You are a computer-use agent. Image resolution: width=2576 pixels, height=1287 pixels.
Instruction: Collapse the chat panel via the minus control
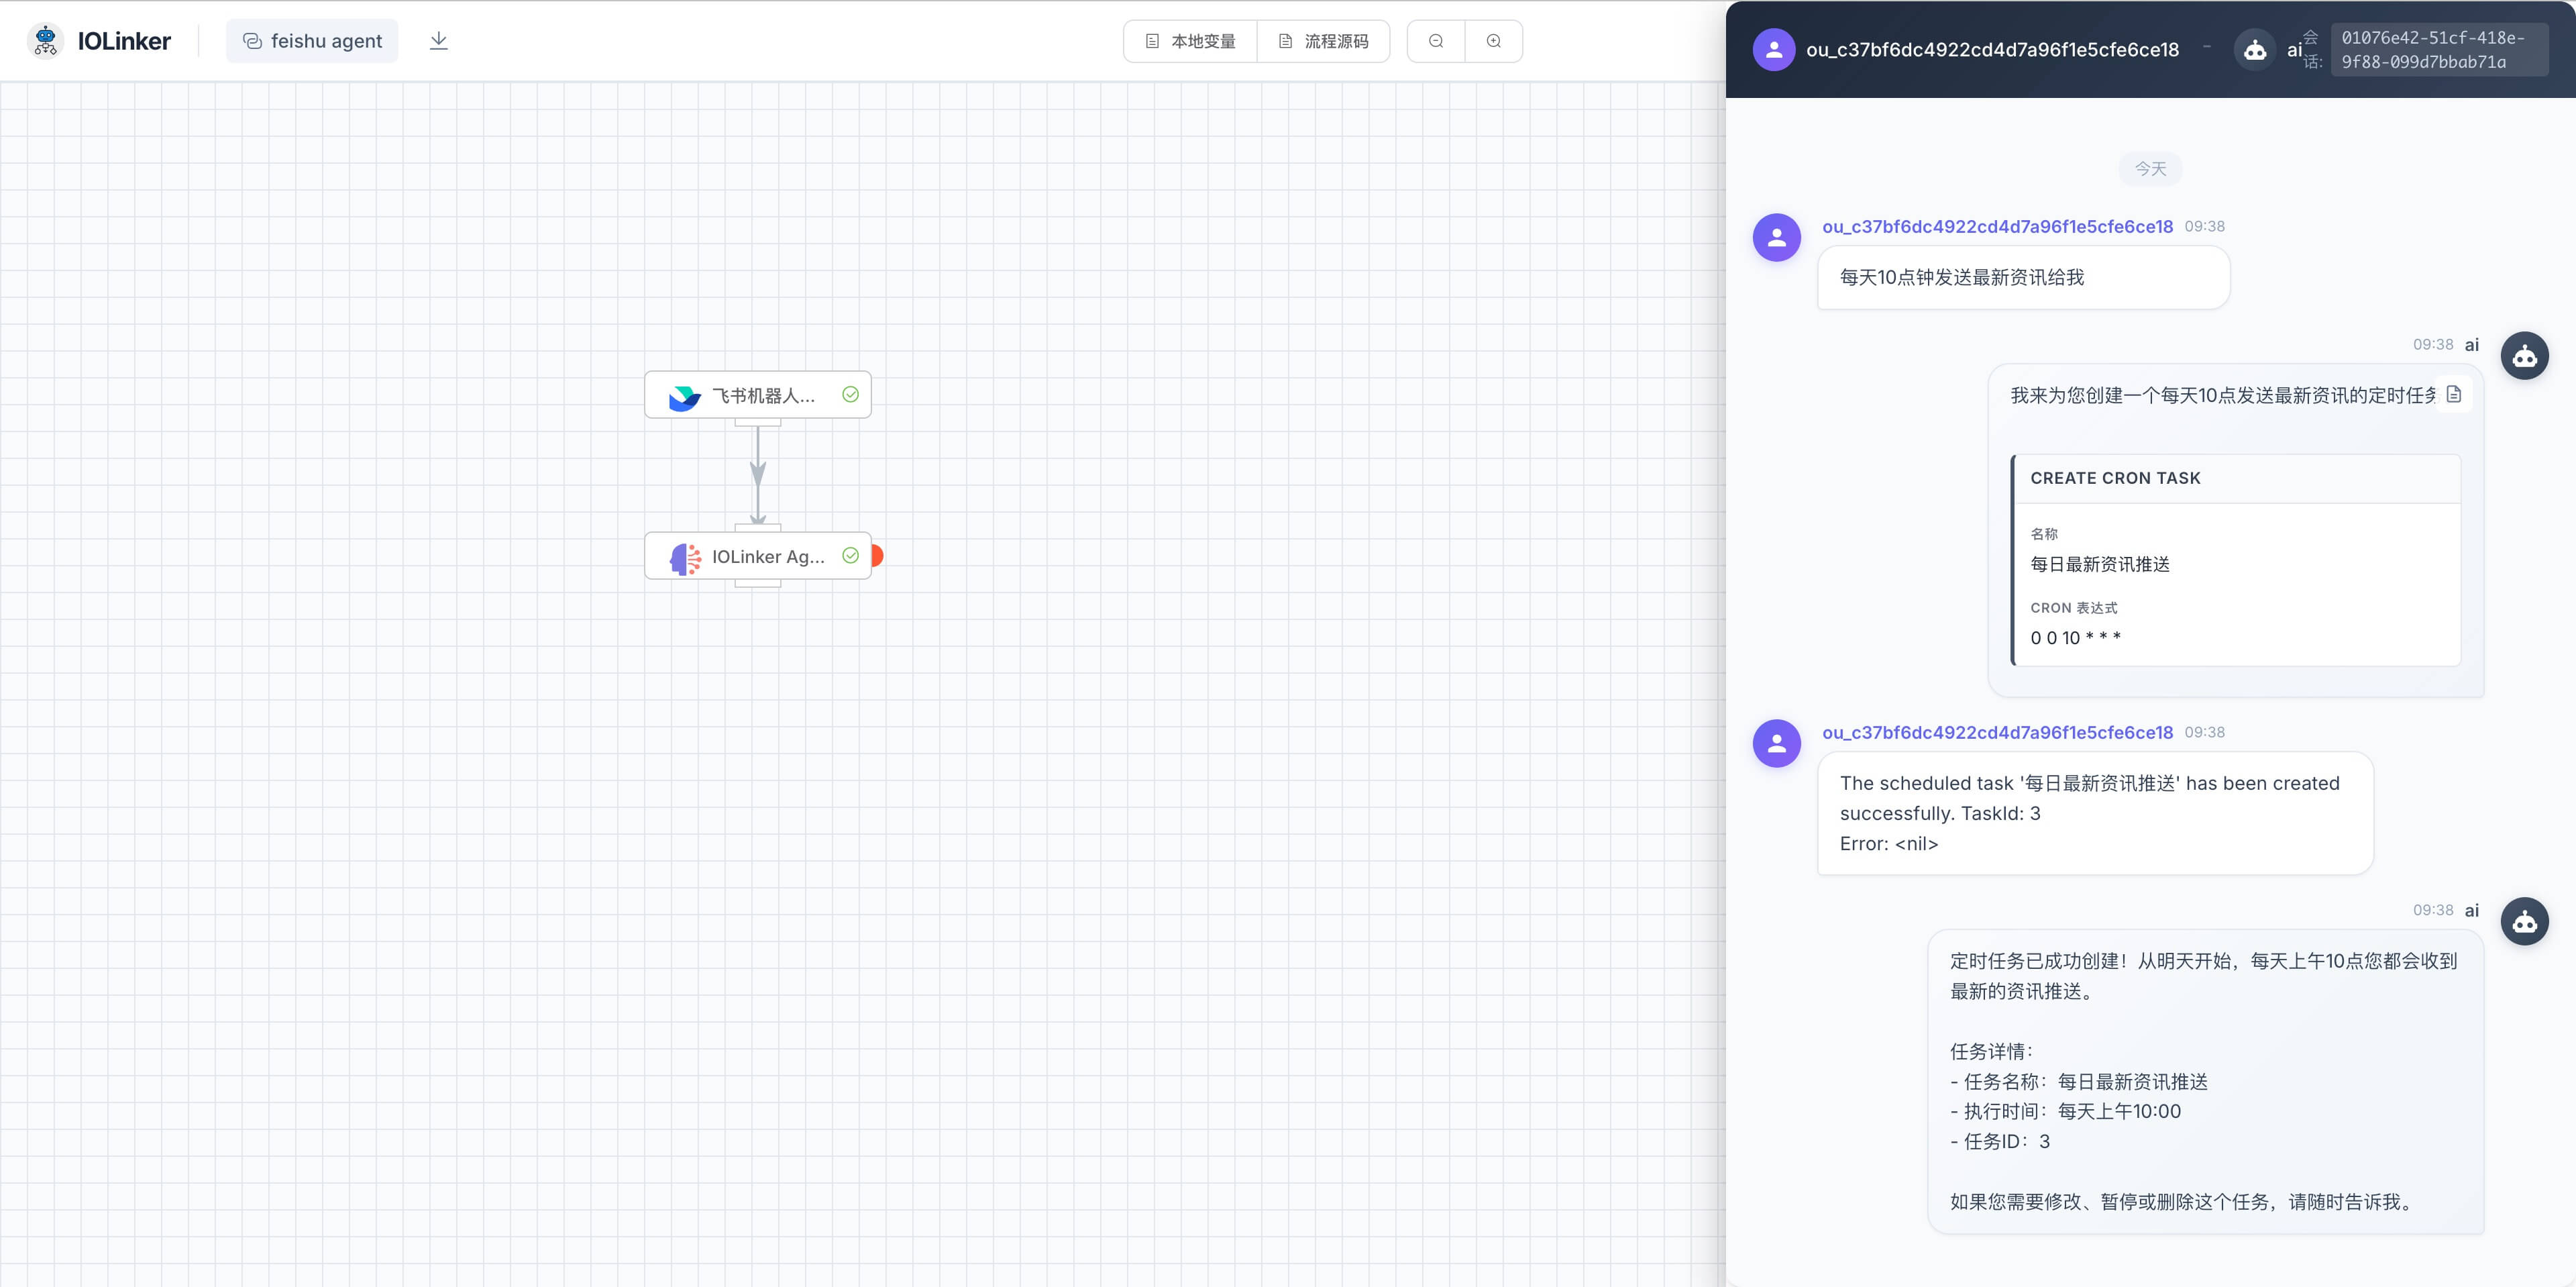click(x=2207, y=47)
